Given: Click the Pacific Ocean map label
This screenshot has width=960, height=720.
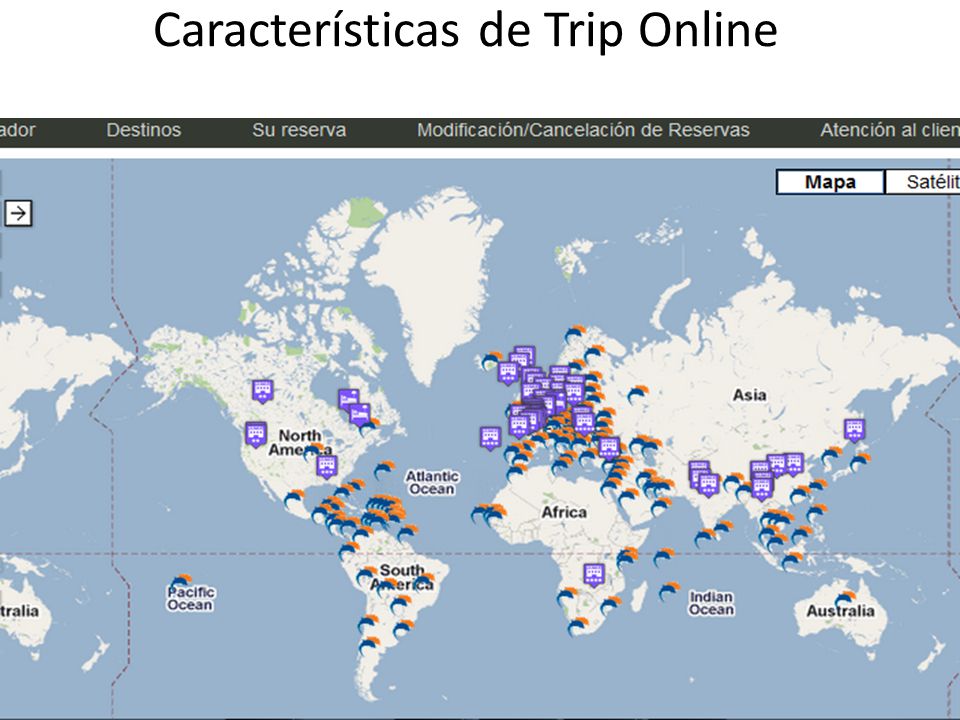Looking at the screenshot, I should pos(190,598).
